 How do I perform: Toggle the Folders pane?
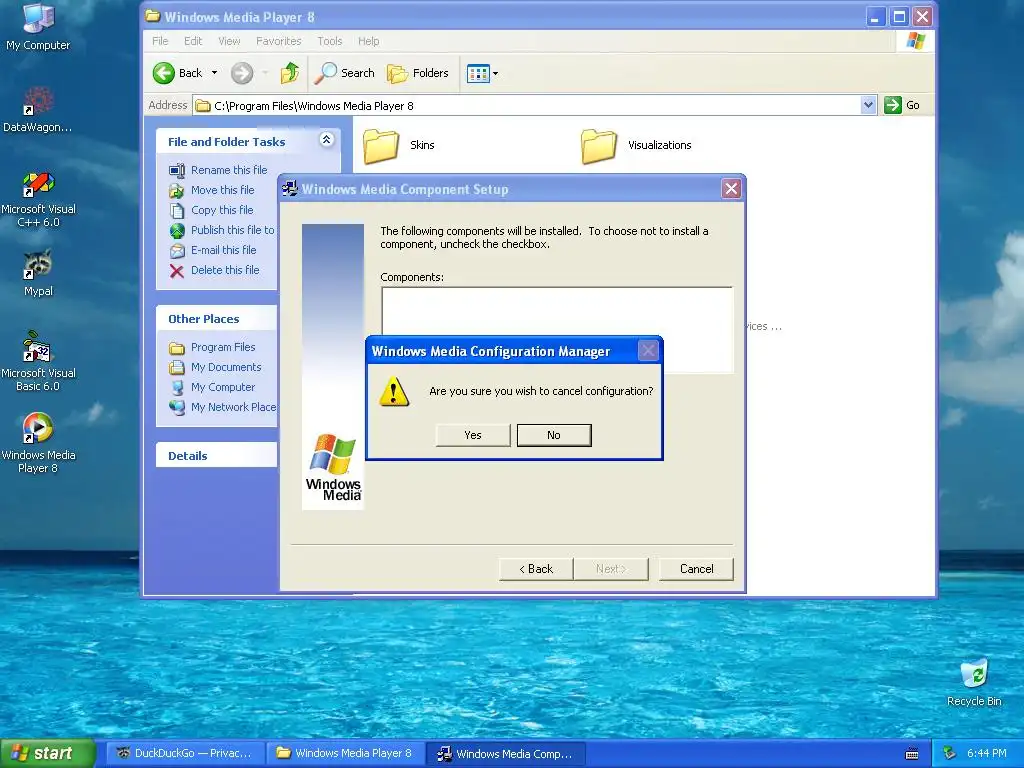[x=418, y=73]
